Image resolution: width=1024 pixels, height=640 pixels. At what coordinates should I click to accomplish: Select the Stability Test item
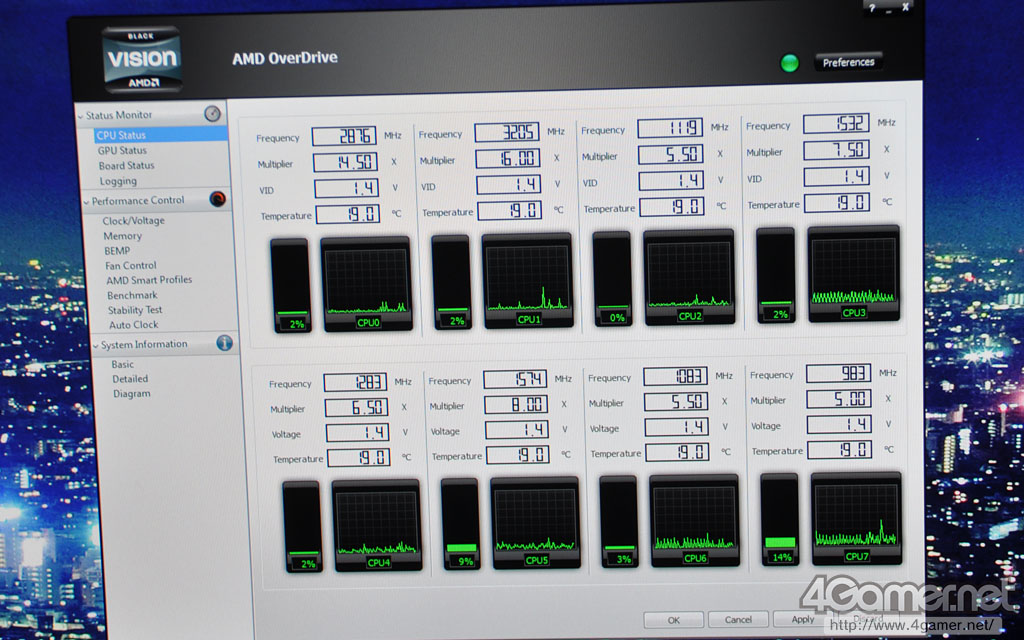[135, 310]
